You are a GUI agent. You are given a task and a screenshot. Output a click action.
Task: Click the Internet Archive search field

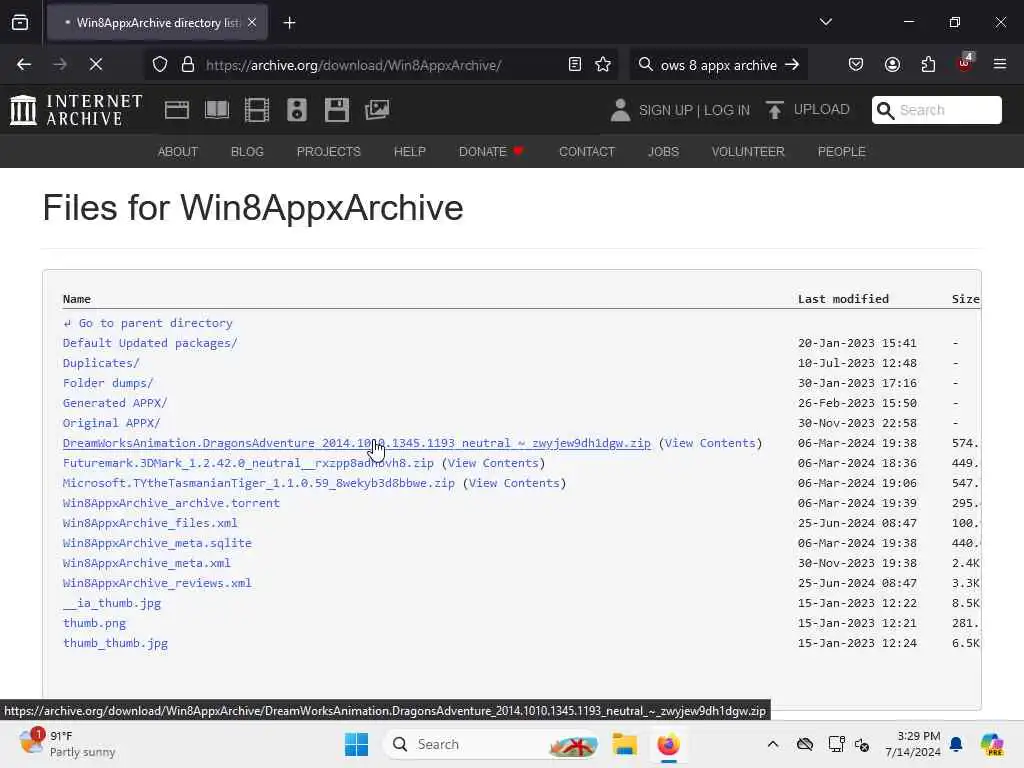tap(936, 110)
